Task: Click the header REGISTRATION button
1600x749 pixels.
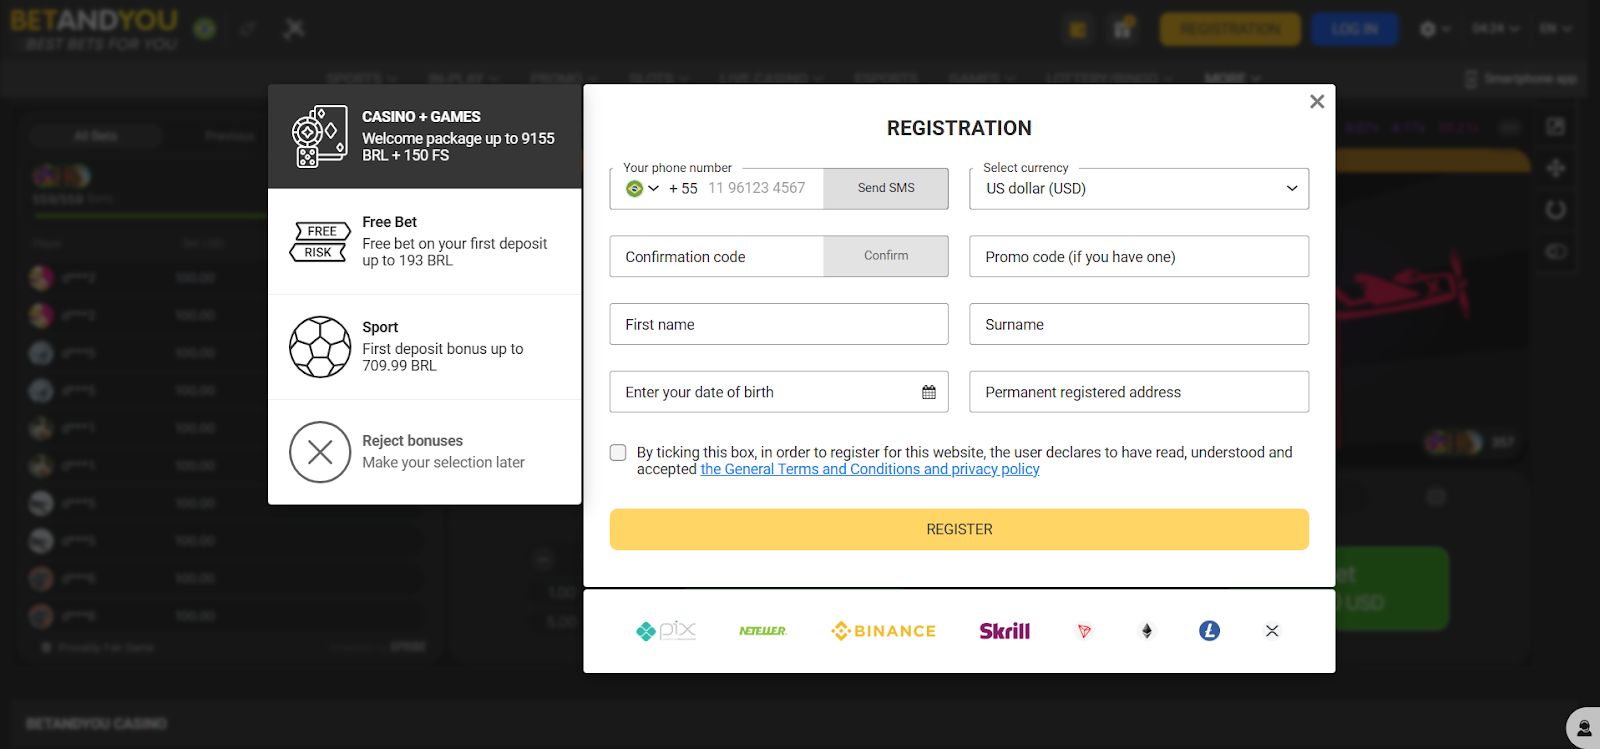Action: (x=1230, y=29)
